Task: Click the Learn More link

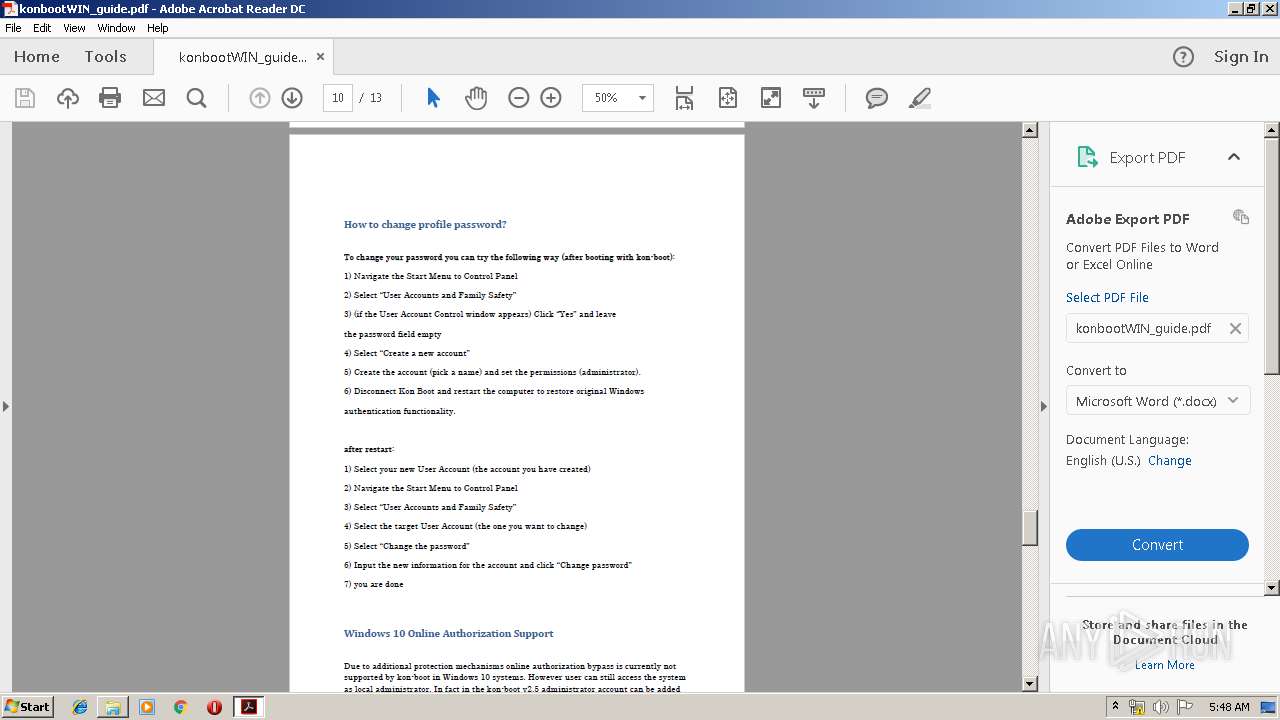Action: point(1164,665)
